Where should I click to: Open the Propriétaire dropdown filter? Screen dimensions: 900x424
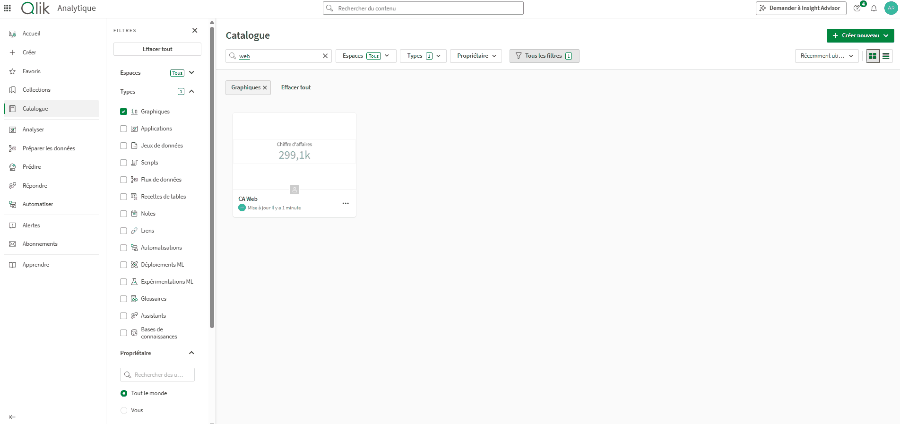tap(476, 56)
